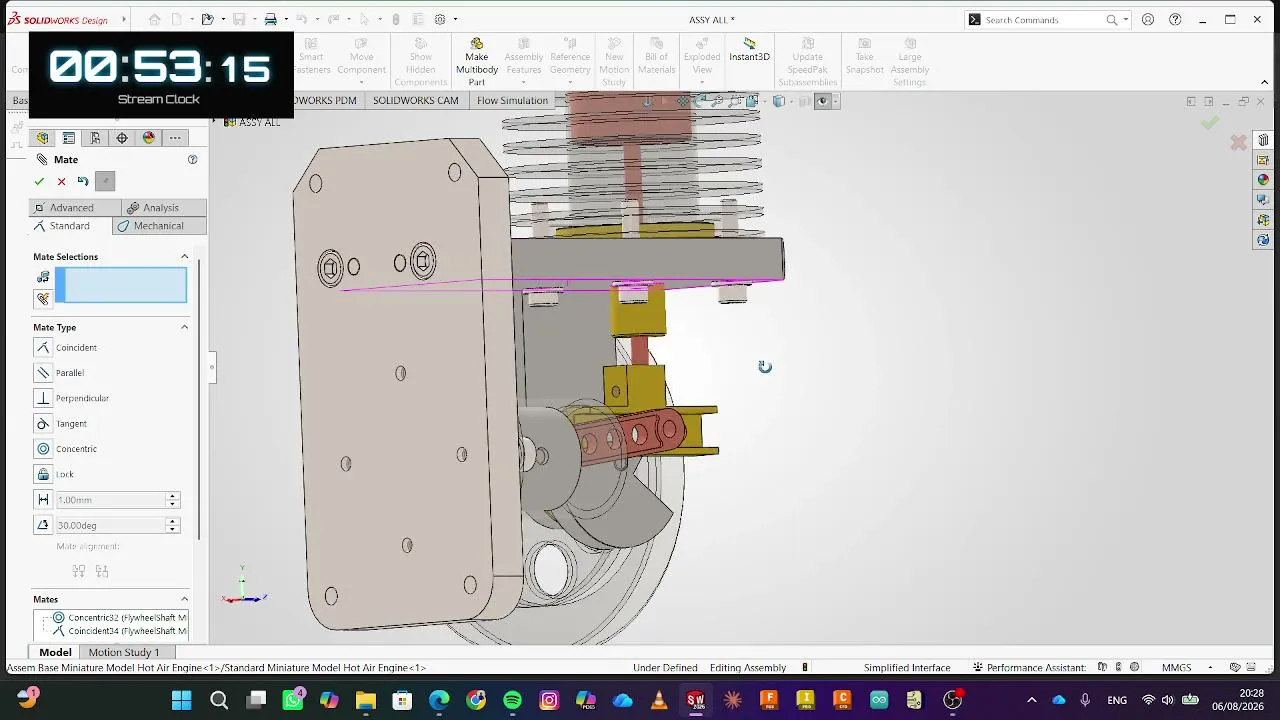This screenshot has width=1280, height=720.
Task: Open File Explorer from the taskbar
Action: tap(365, 700)
